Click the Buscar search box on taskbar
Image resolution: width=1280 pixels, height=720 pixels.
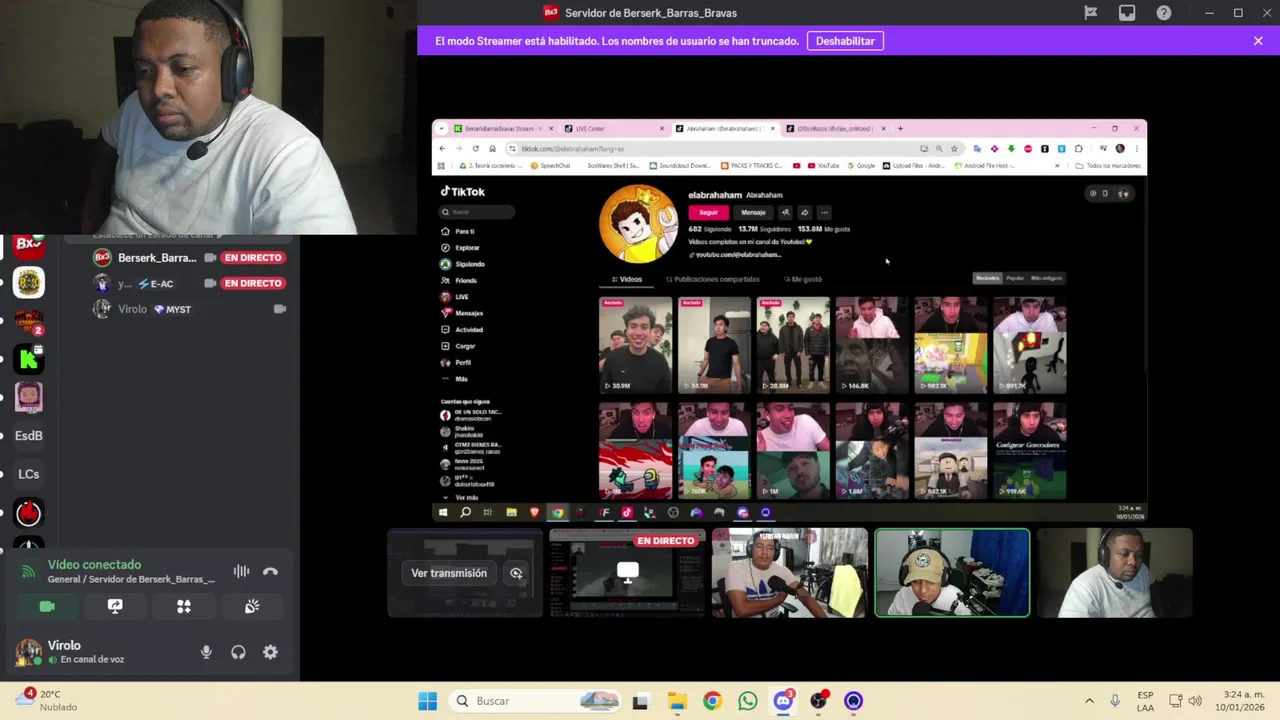pos(536,701)
